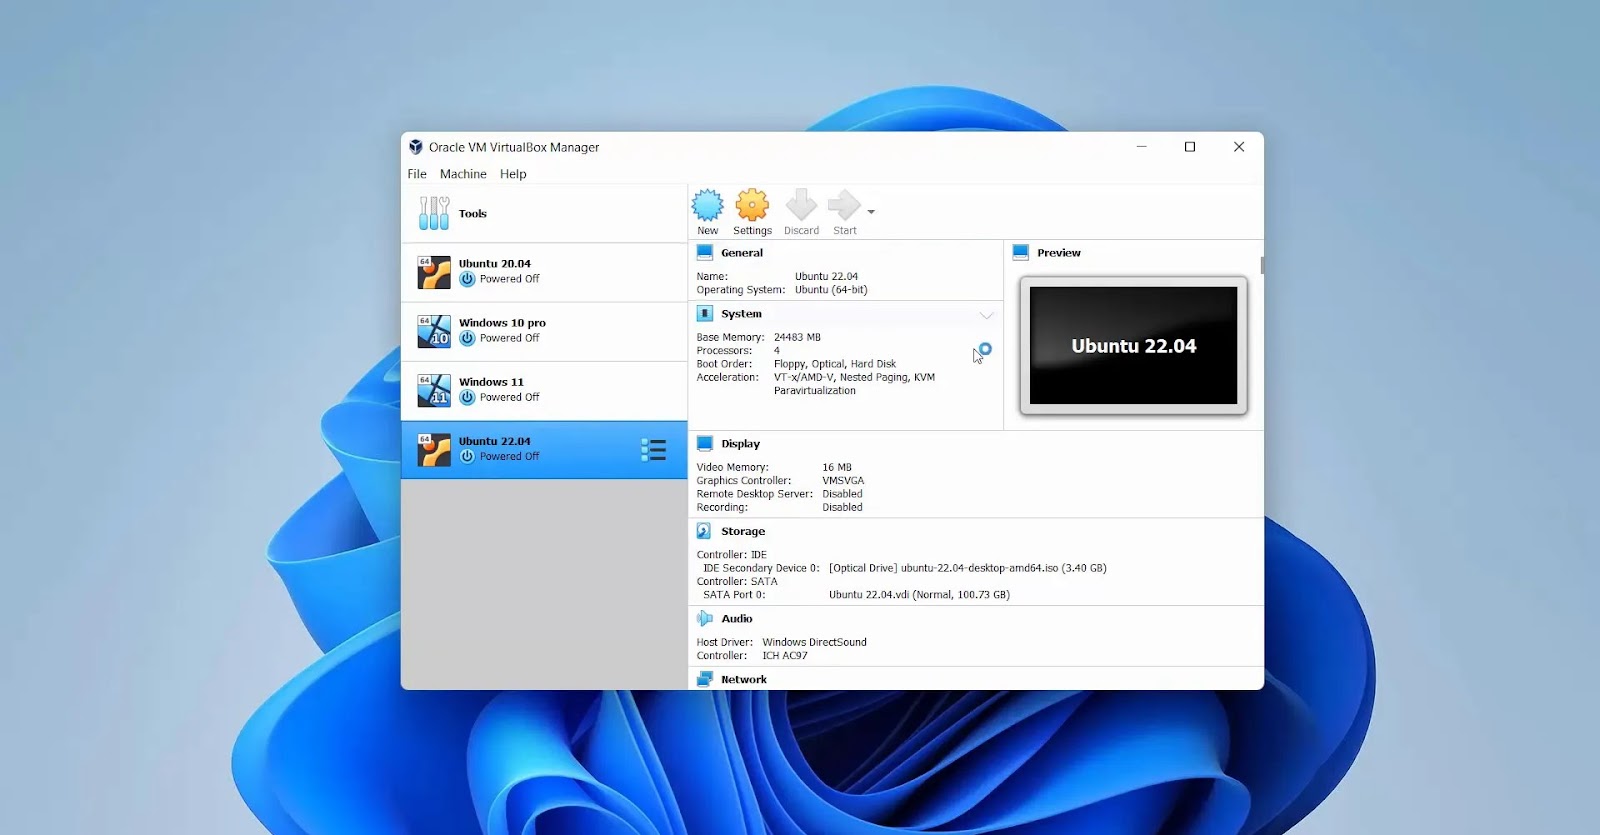Click the Host Driver value Windows DirectSound
1600x835 pixels.
pos(814,643)
